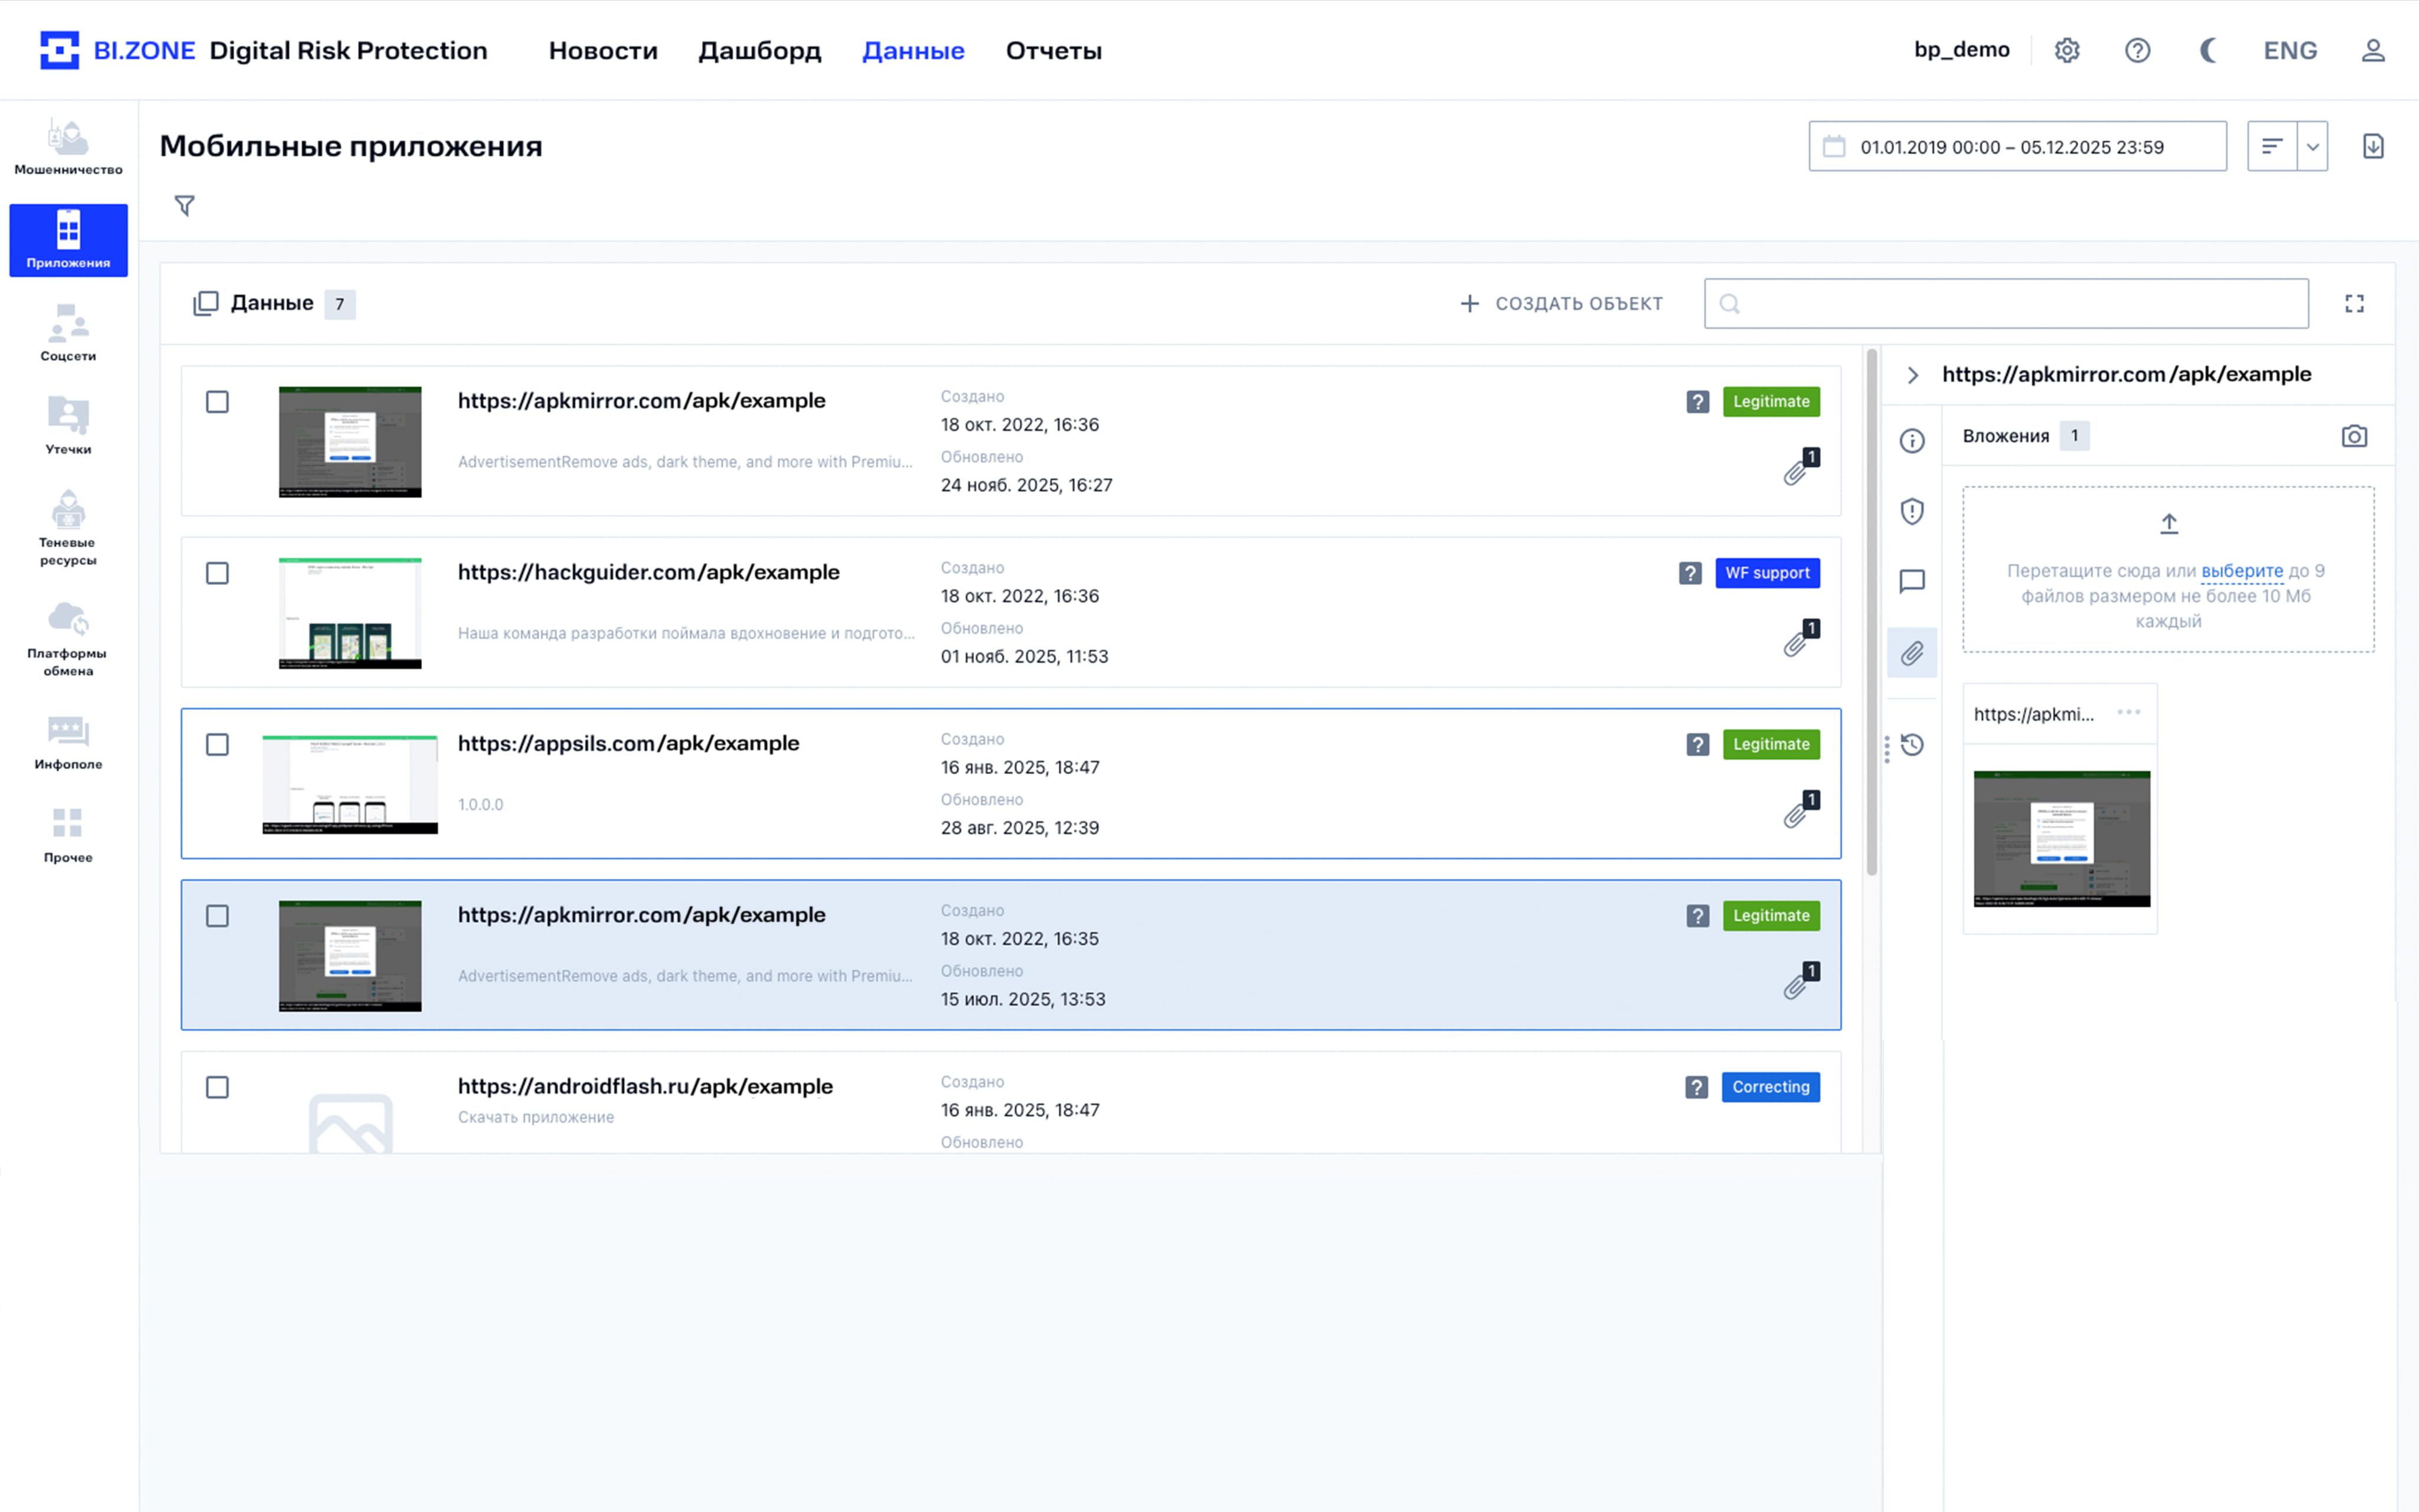This screenshot has width=2419, height=1512.
Task: Tick the androidflash.ru row checkbox
Action: (217, 1088)
